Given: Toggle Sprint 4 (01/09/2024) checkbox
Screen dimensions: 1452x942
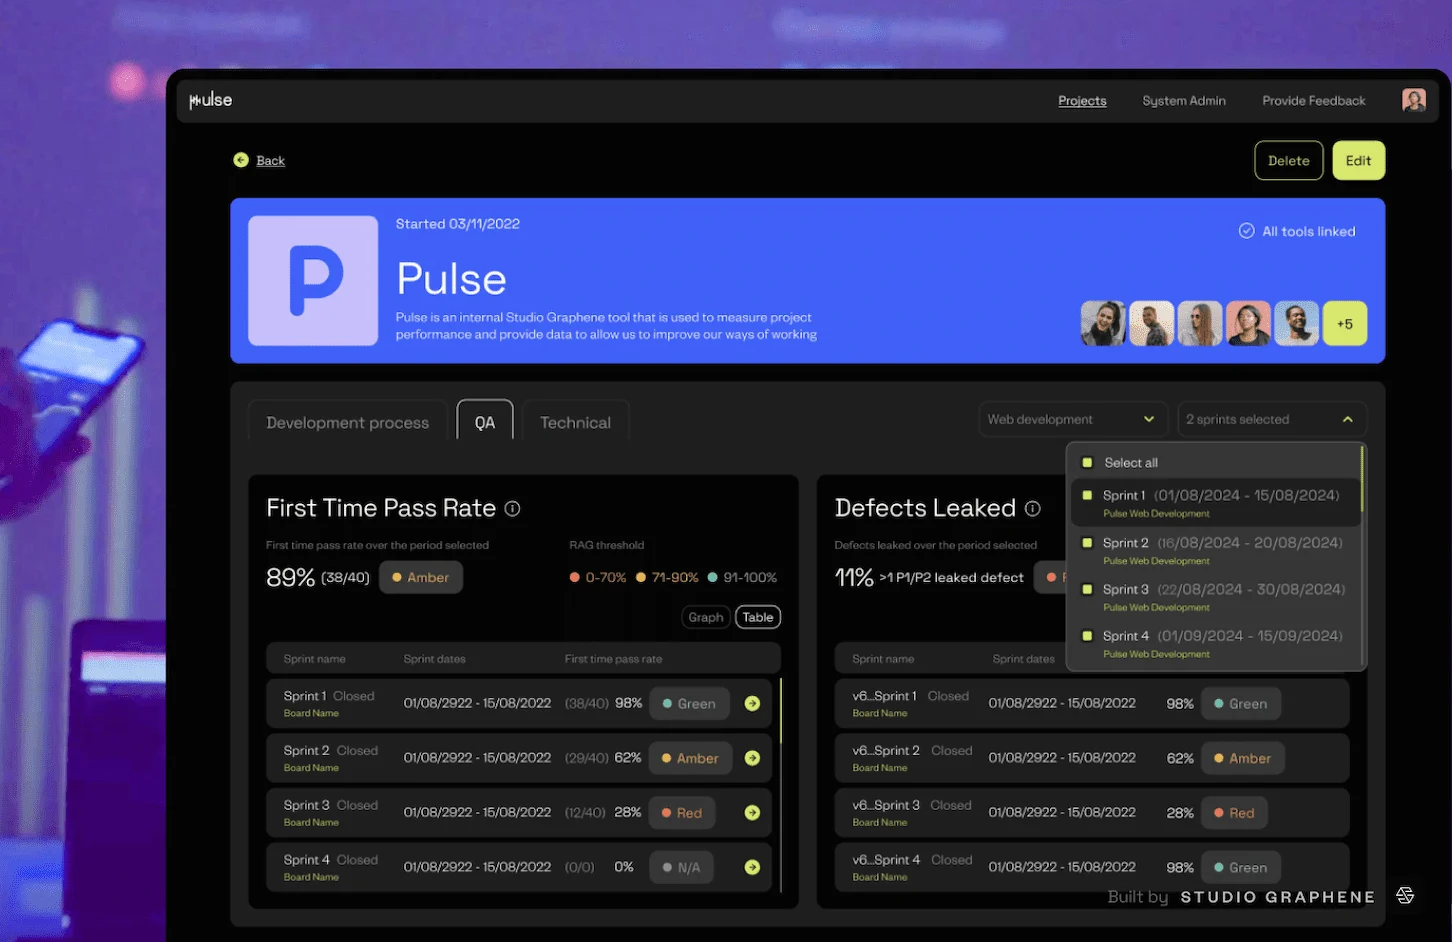Looking at the screenshot, I should point(1087,636).
